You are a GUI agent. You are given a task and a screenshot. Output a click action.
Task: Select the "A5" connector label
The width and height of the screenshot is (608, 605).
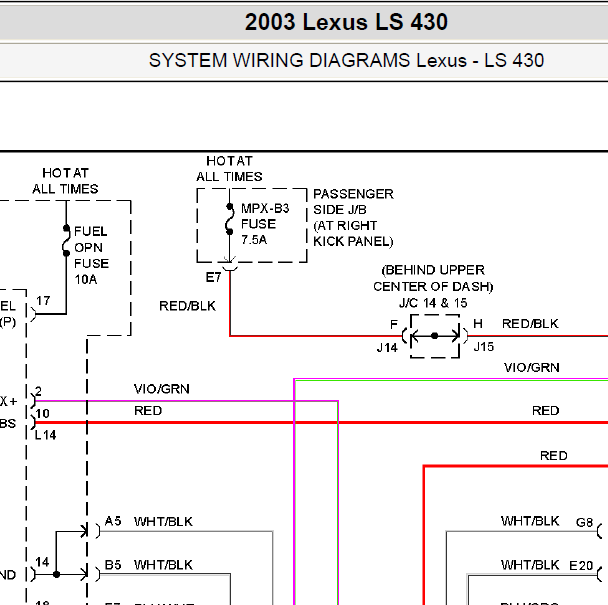tap(113, 521)
